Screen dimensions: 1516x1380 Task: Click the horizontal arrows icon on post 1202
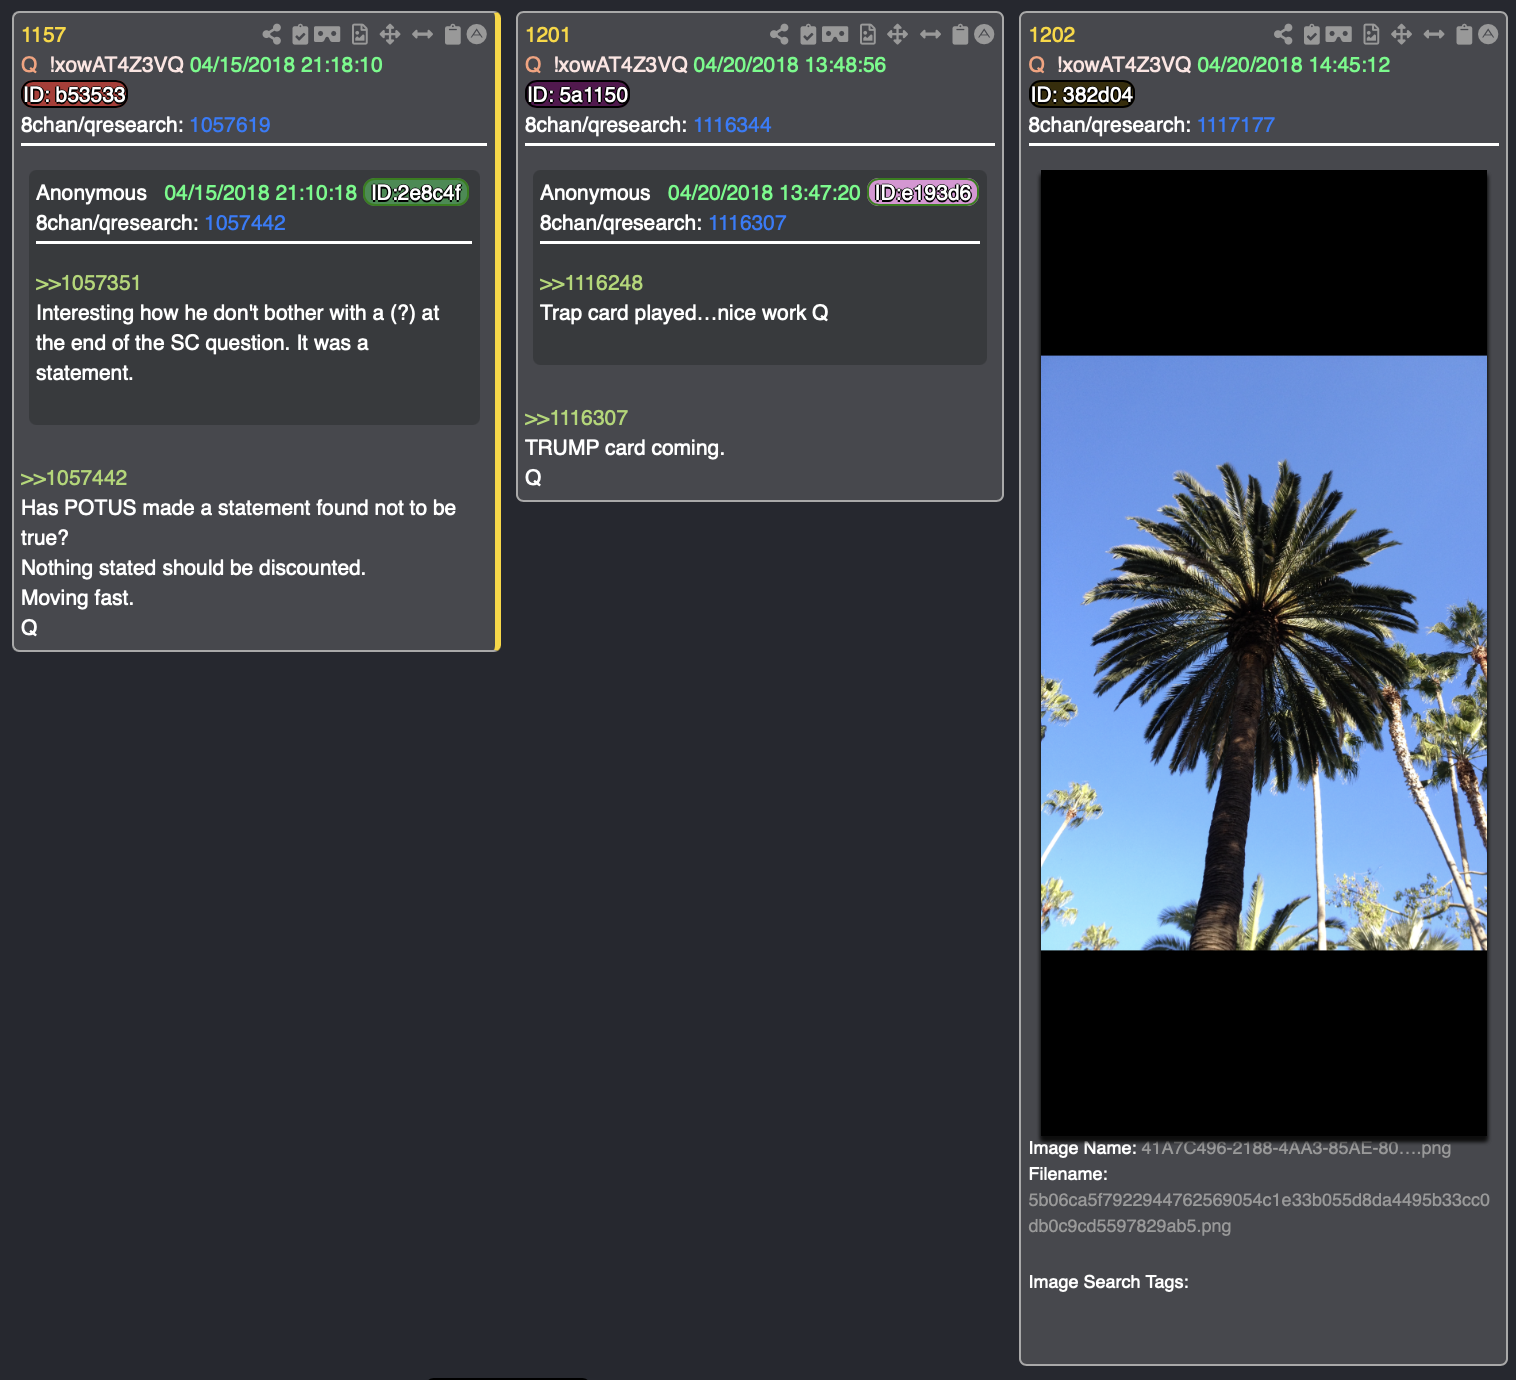point(1434,35)
